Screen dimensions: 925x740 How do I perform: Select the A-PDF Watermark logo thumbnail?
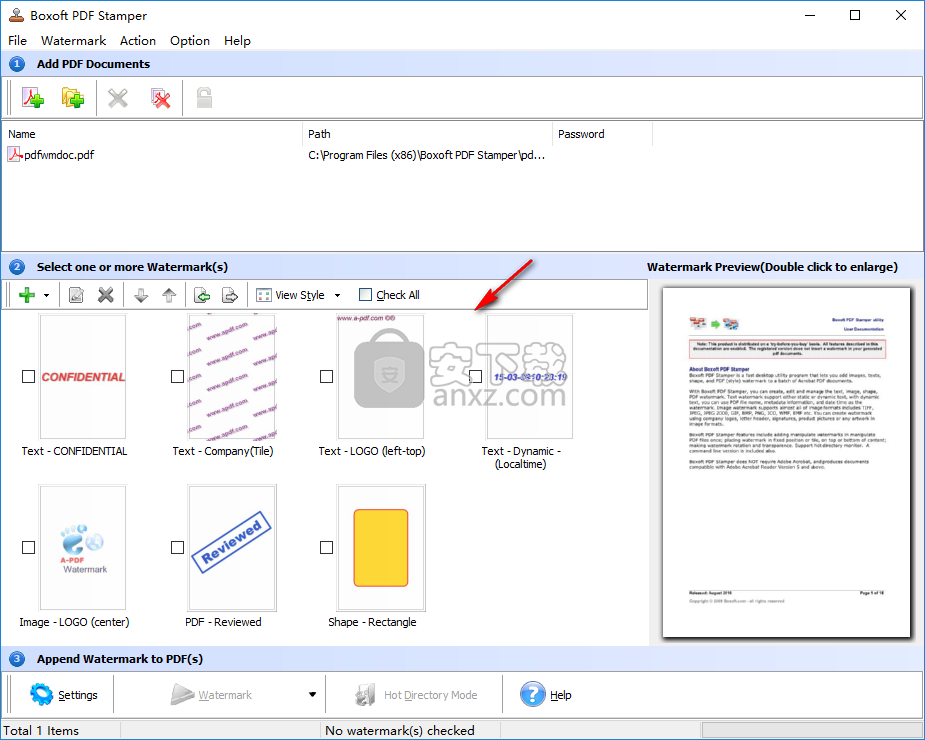83,548
